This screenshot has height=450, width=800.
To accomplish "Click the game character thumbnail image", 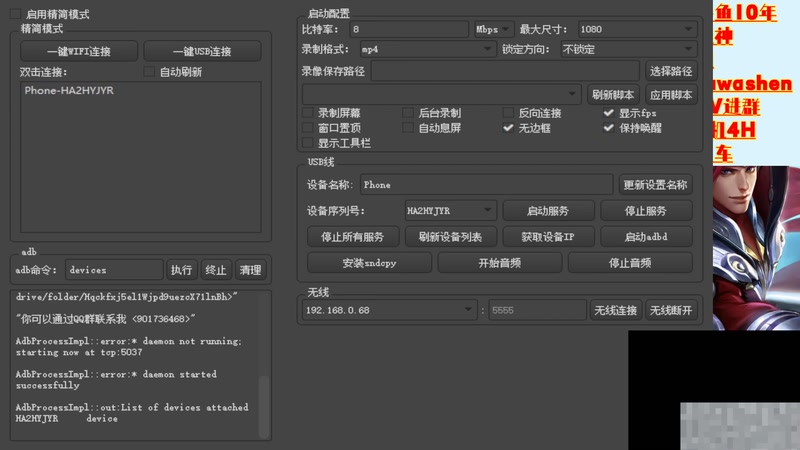I will point(756,247).
